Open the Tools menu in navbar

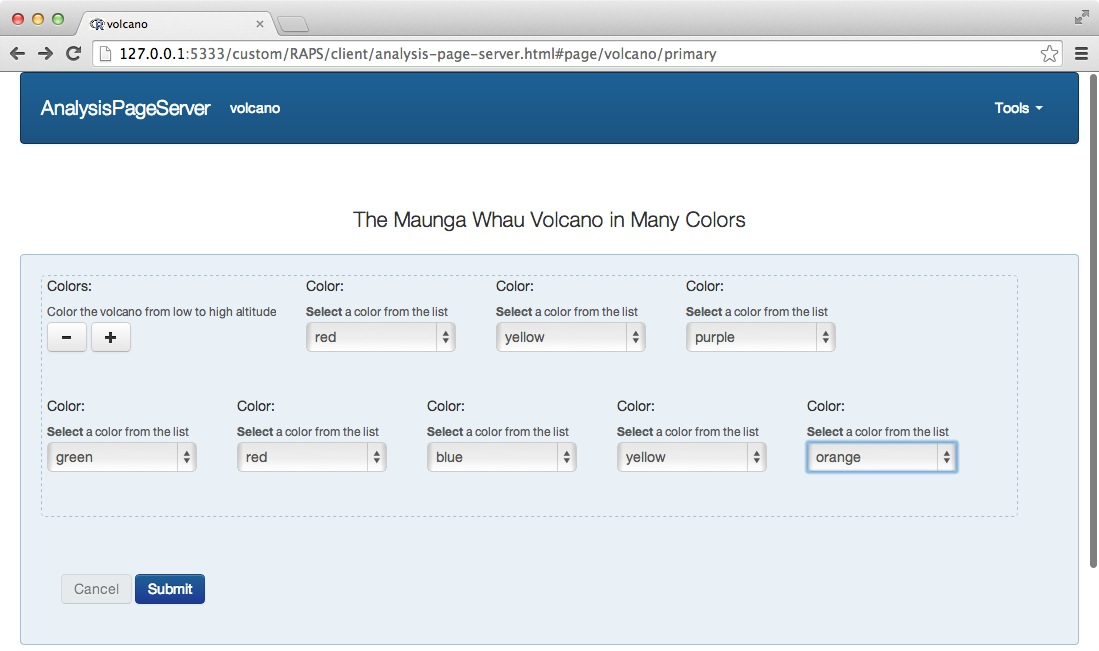point(1018,108)
